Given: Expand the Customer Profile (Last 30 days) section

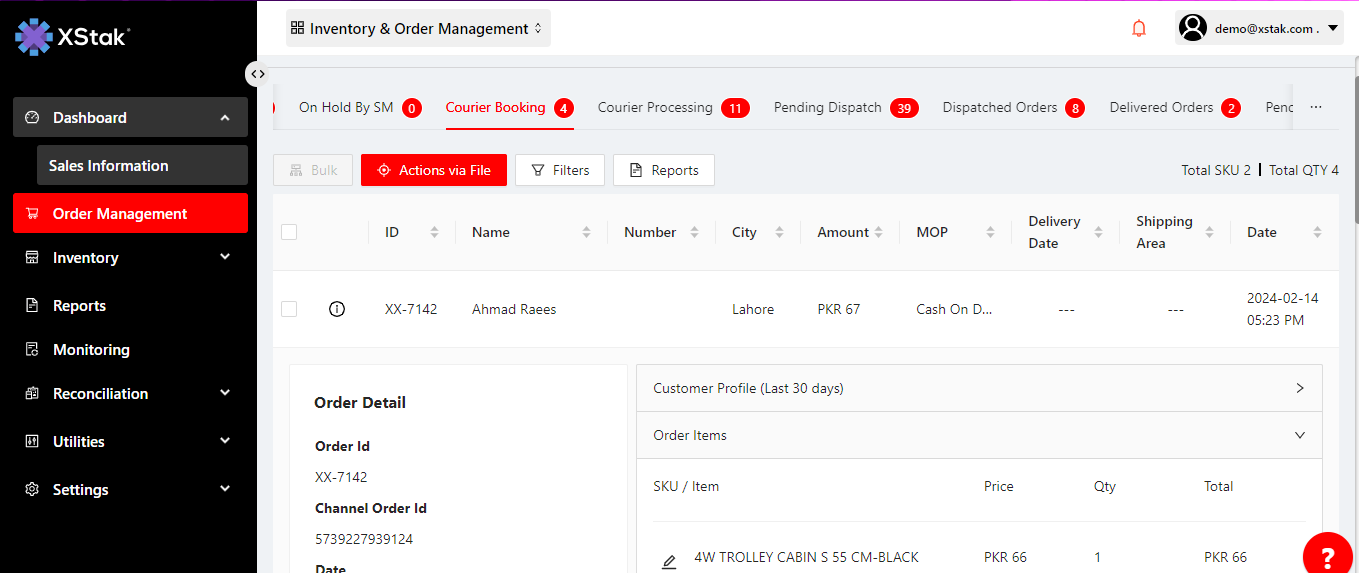Looking at the screenshot, I should (978, 388).
